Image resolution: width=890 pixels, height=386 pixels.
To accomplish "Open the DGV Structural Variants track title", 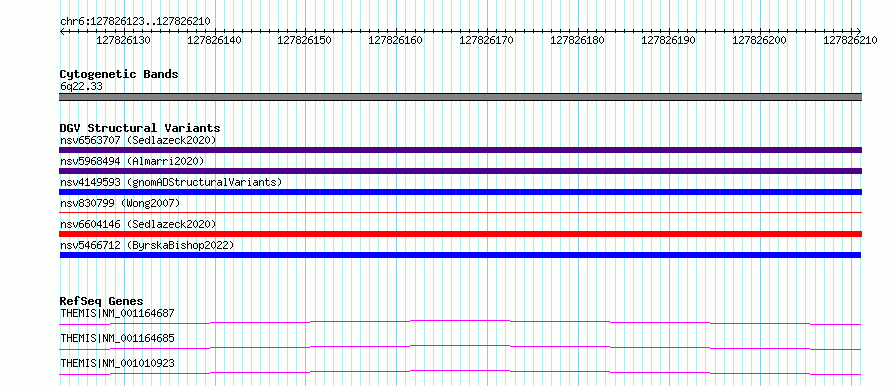I will click(x=140, y=128).
